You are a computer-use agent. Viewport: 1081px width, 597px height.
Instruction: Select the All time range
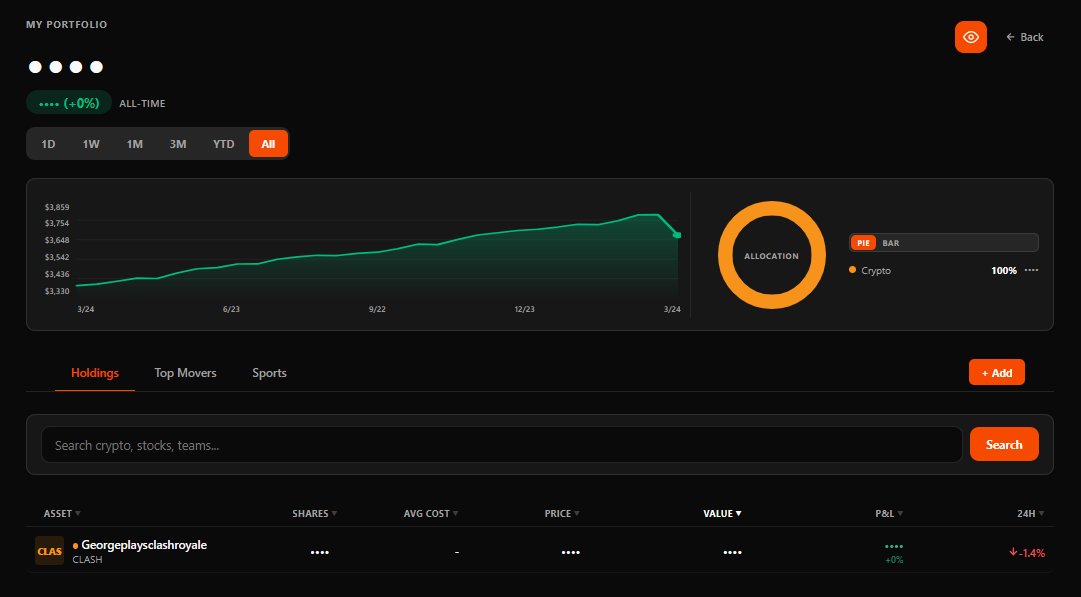pyautogui.click(x=268, y=144)
